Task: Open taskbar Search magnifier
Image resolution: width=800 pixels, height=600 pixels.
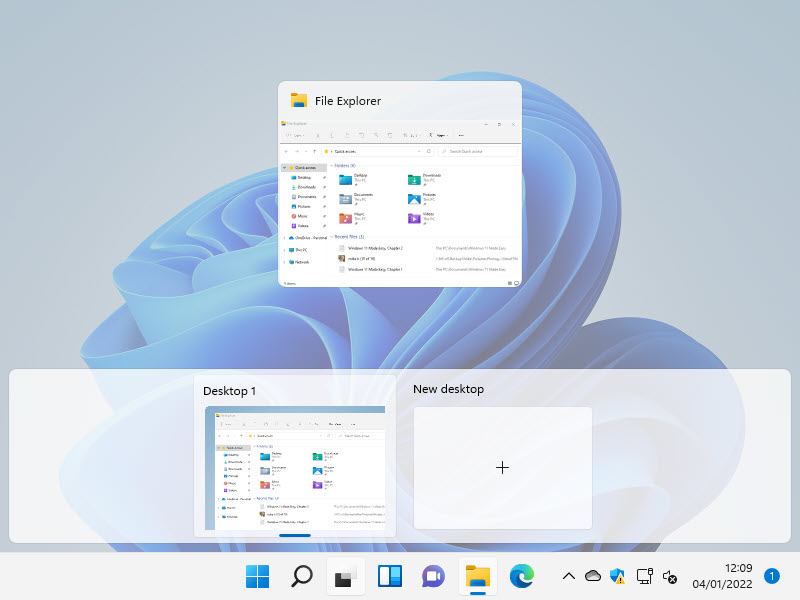Action: [x=302, y=577]
